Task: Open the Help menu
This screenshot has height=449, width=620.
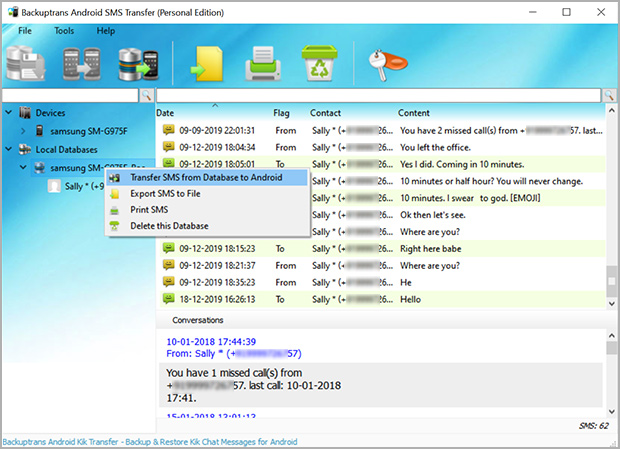Action: tap(106, 31)
